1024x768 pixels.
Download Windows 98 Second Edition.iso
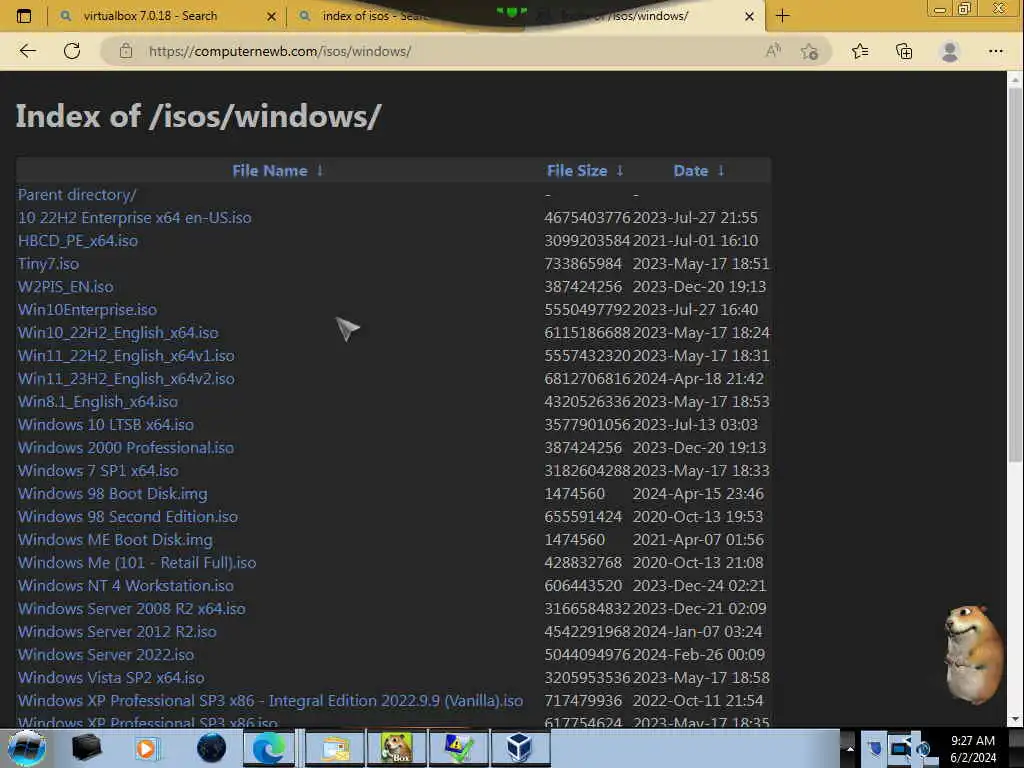pyautogui.click(x=128, y=516)
